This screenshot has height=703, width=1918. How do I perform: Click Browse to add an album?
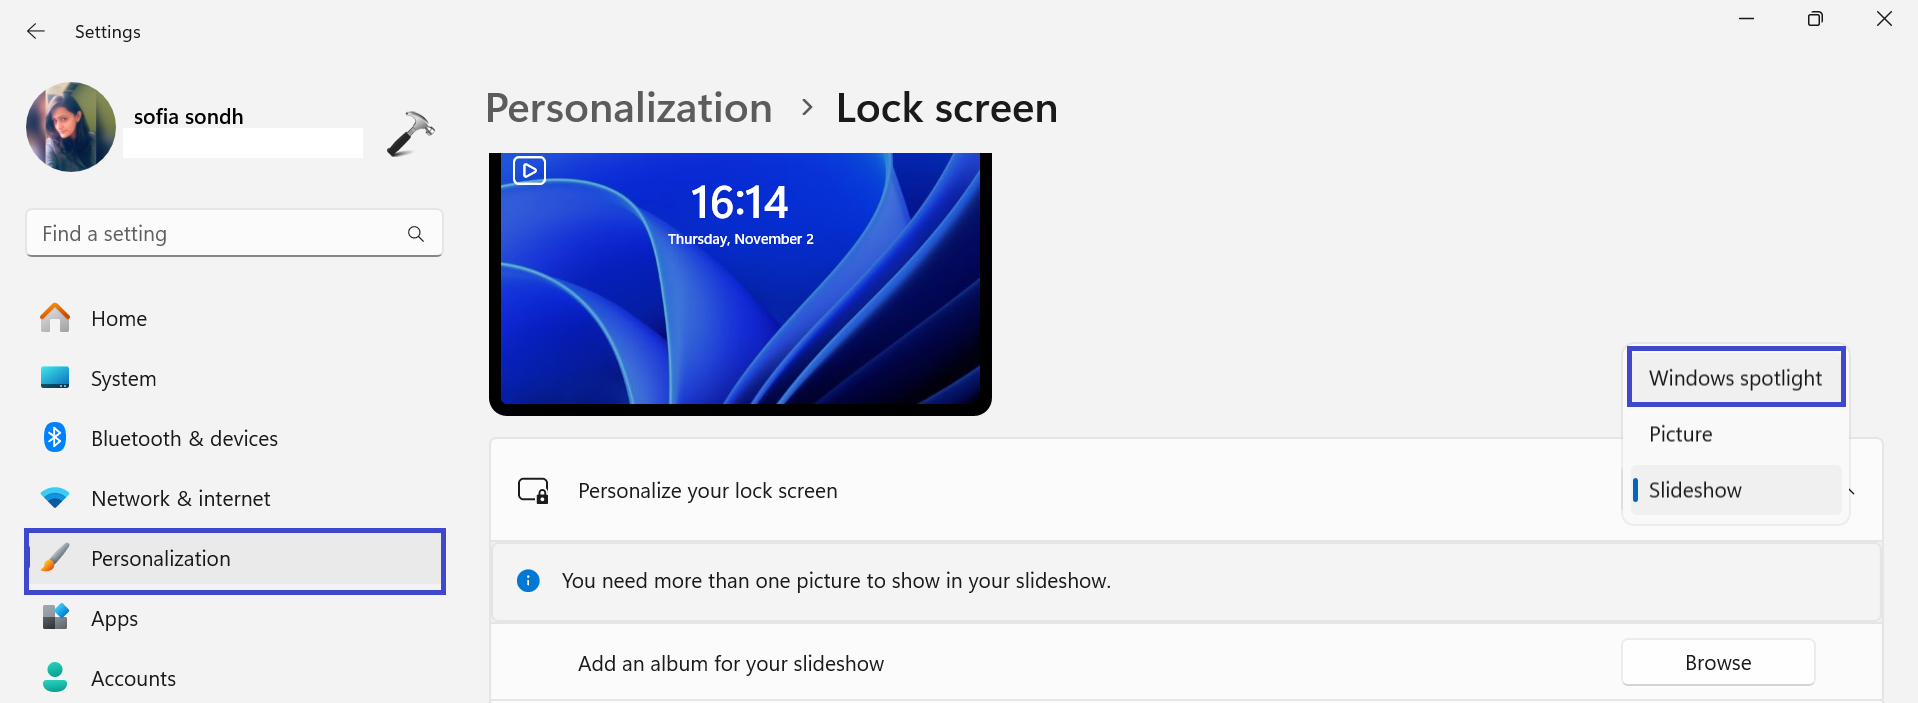[x=1717, y=663]
